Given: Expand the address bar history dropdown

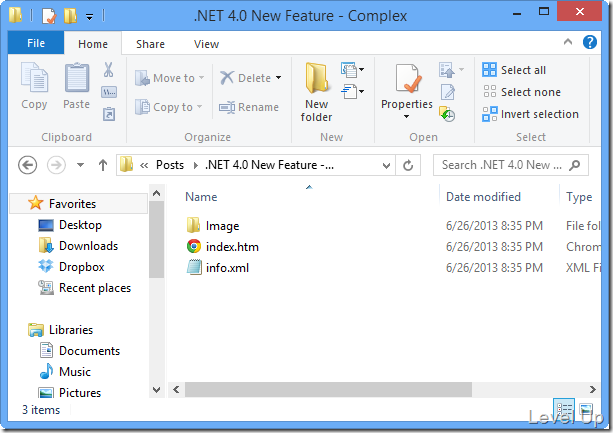Looking at the screenshot, I should click(386, 165).
